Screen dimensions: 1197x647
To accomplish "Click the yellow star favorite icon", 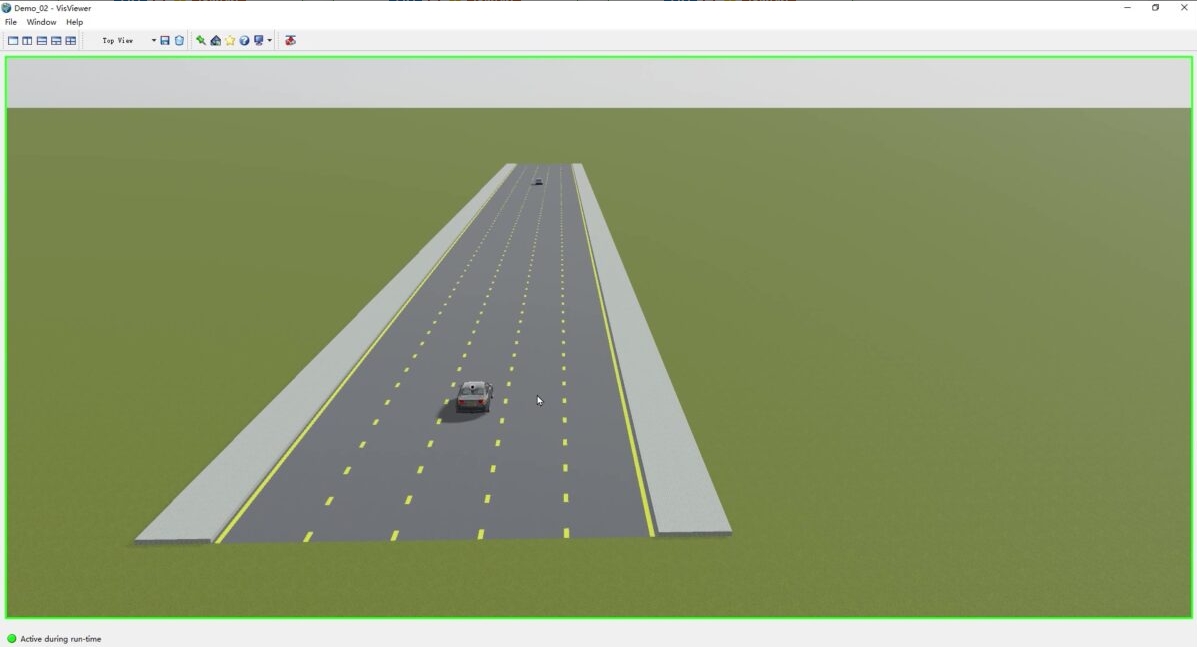I will 230,41.
